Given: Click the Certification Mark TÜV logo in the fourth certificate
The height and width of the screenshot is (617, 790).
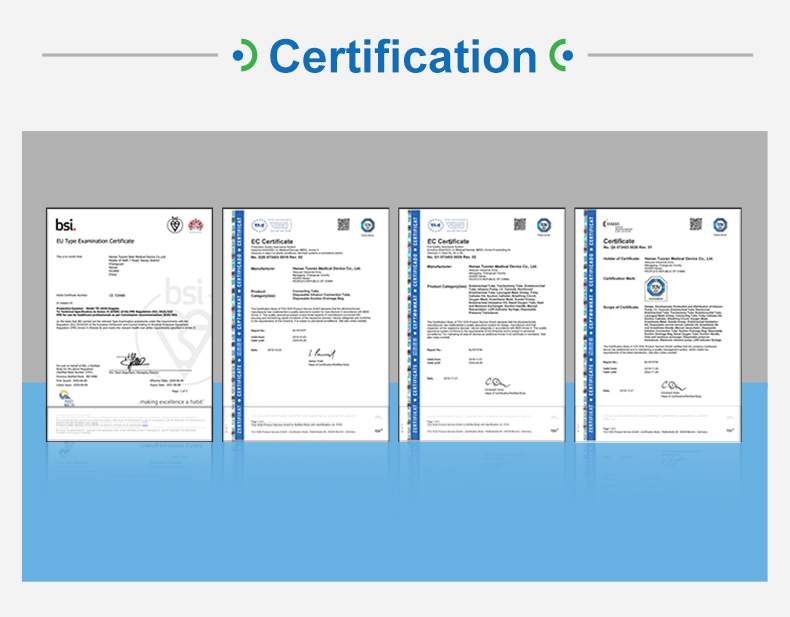Looking at the screenshot, I should (x=656, y=289).
